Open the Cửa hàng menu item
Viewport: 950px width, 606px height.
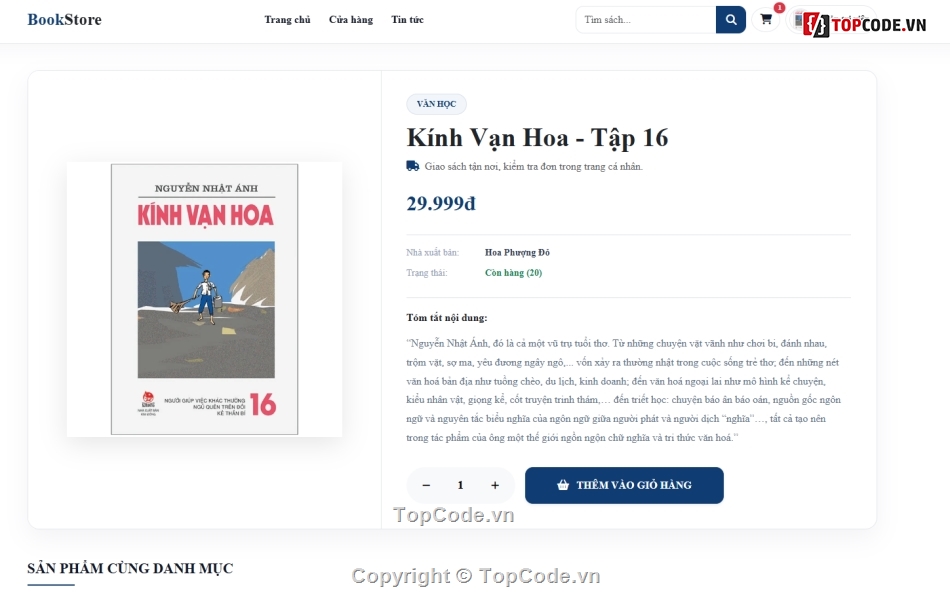tap(351, 19)
